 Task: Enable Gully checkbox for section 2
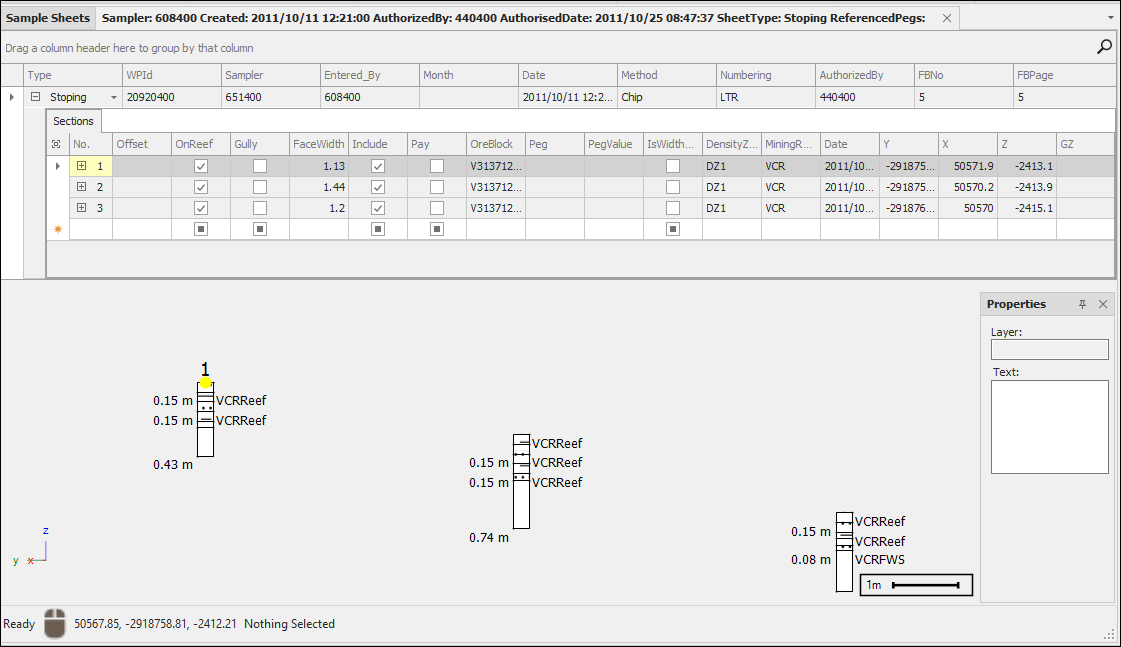[x=260, y=187]
